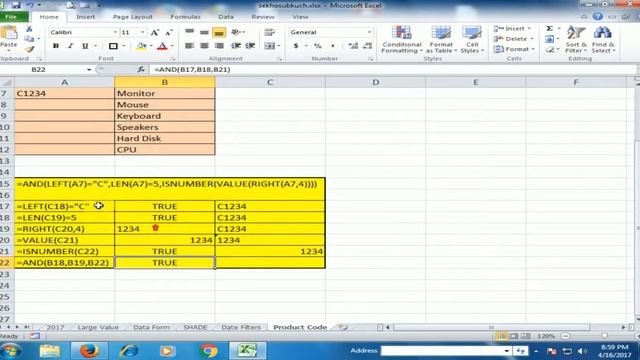Click the Cut scissors icon
The height and width of the screenshot is (360, 640).
(29, 29)
